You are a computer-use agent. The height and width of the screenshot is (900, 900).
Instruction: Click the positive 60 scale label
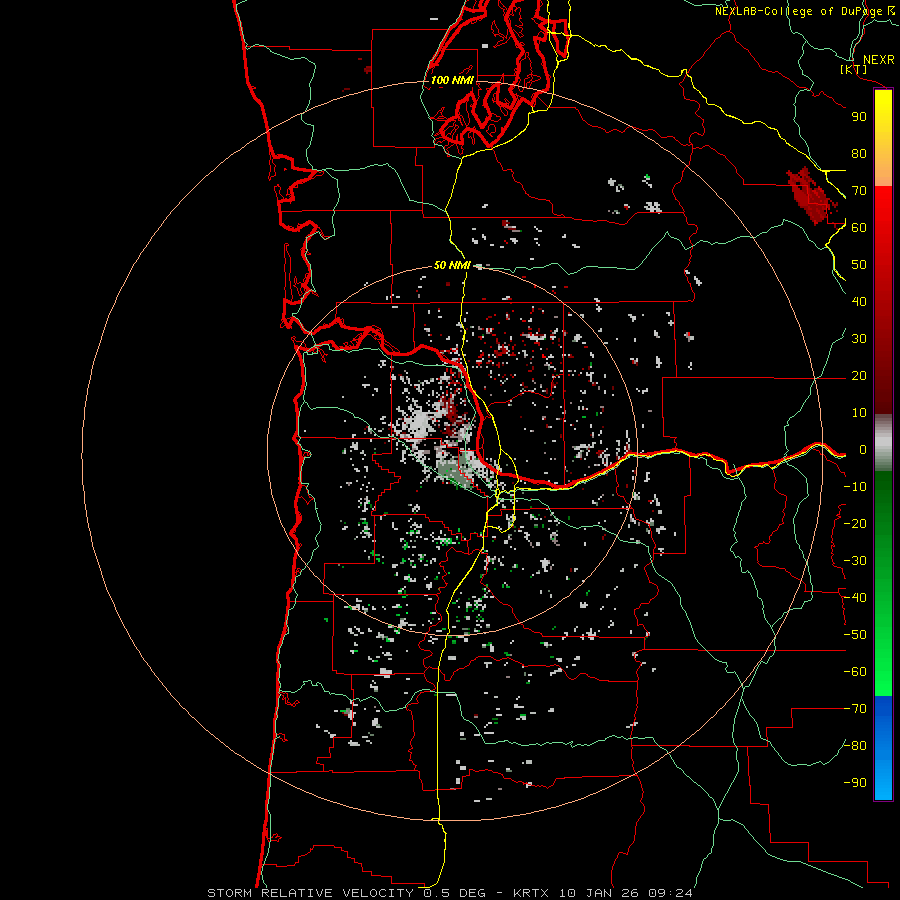click(x=859, y=227)
